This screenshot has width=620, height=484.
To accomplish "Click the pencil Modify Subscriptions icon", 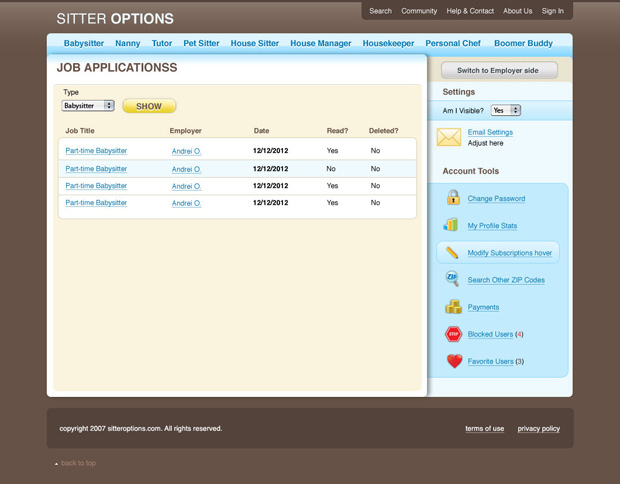I will click(x=453, y=253).
